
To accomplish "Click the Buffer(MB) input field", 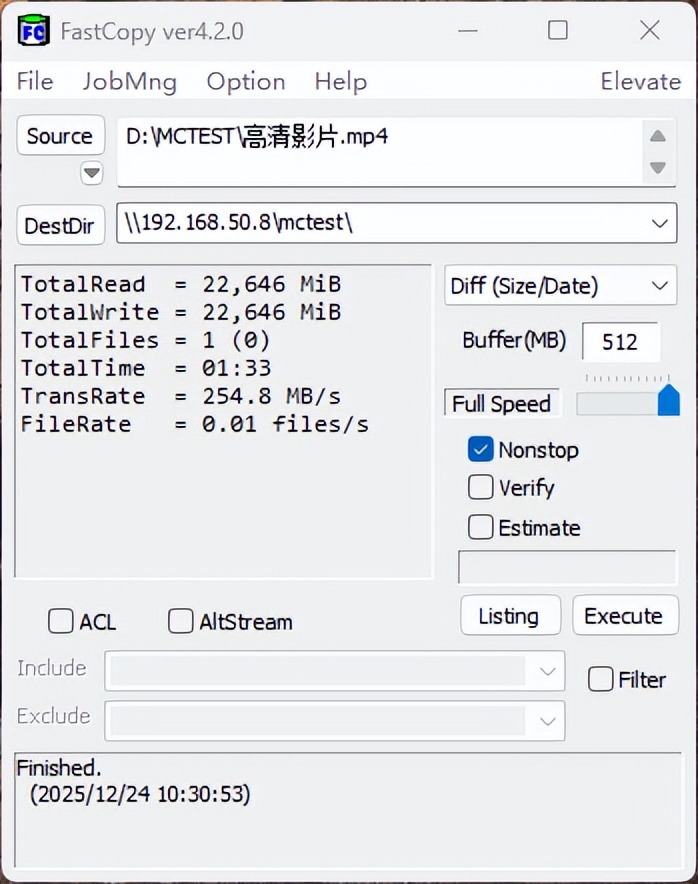I will 620,342.
